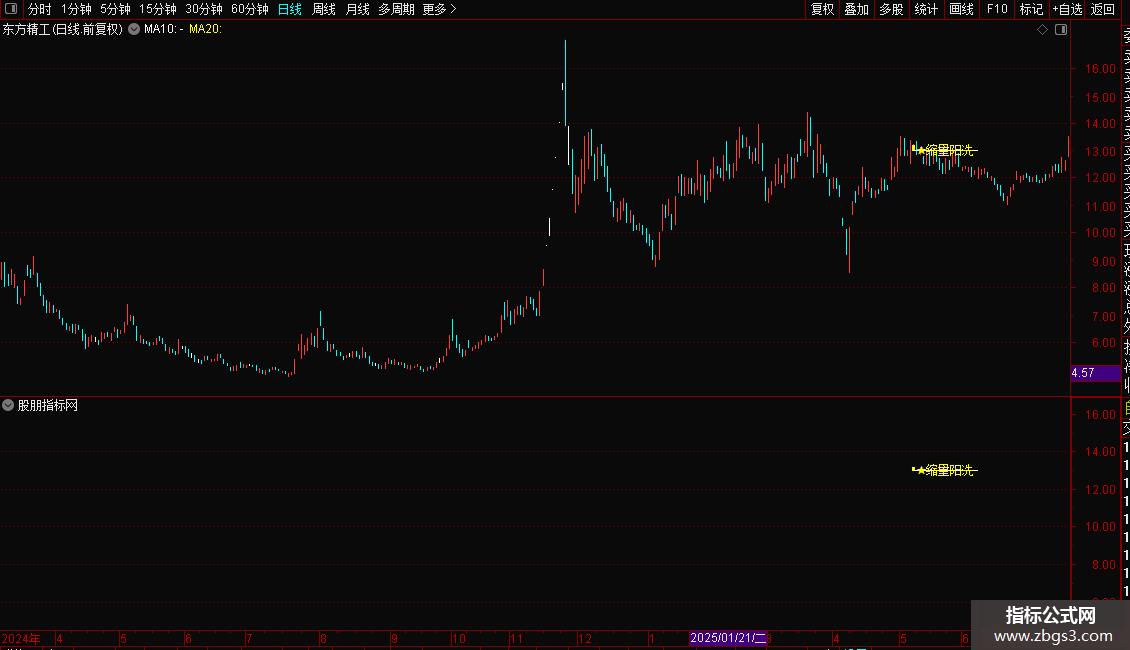
Task: Open the 统计 statistics tool
Action: [x=926, y=9]
